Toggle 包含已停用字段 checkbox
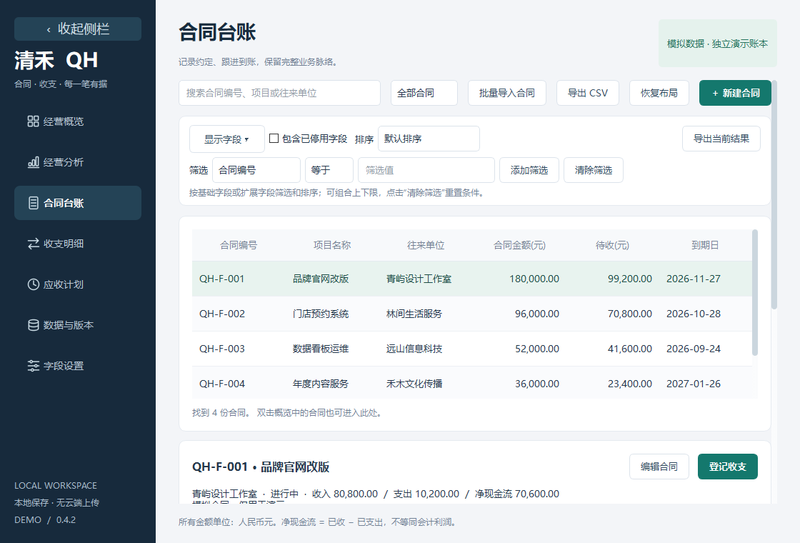The image size is (800, 543). click(274, 138)
